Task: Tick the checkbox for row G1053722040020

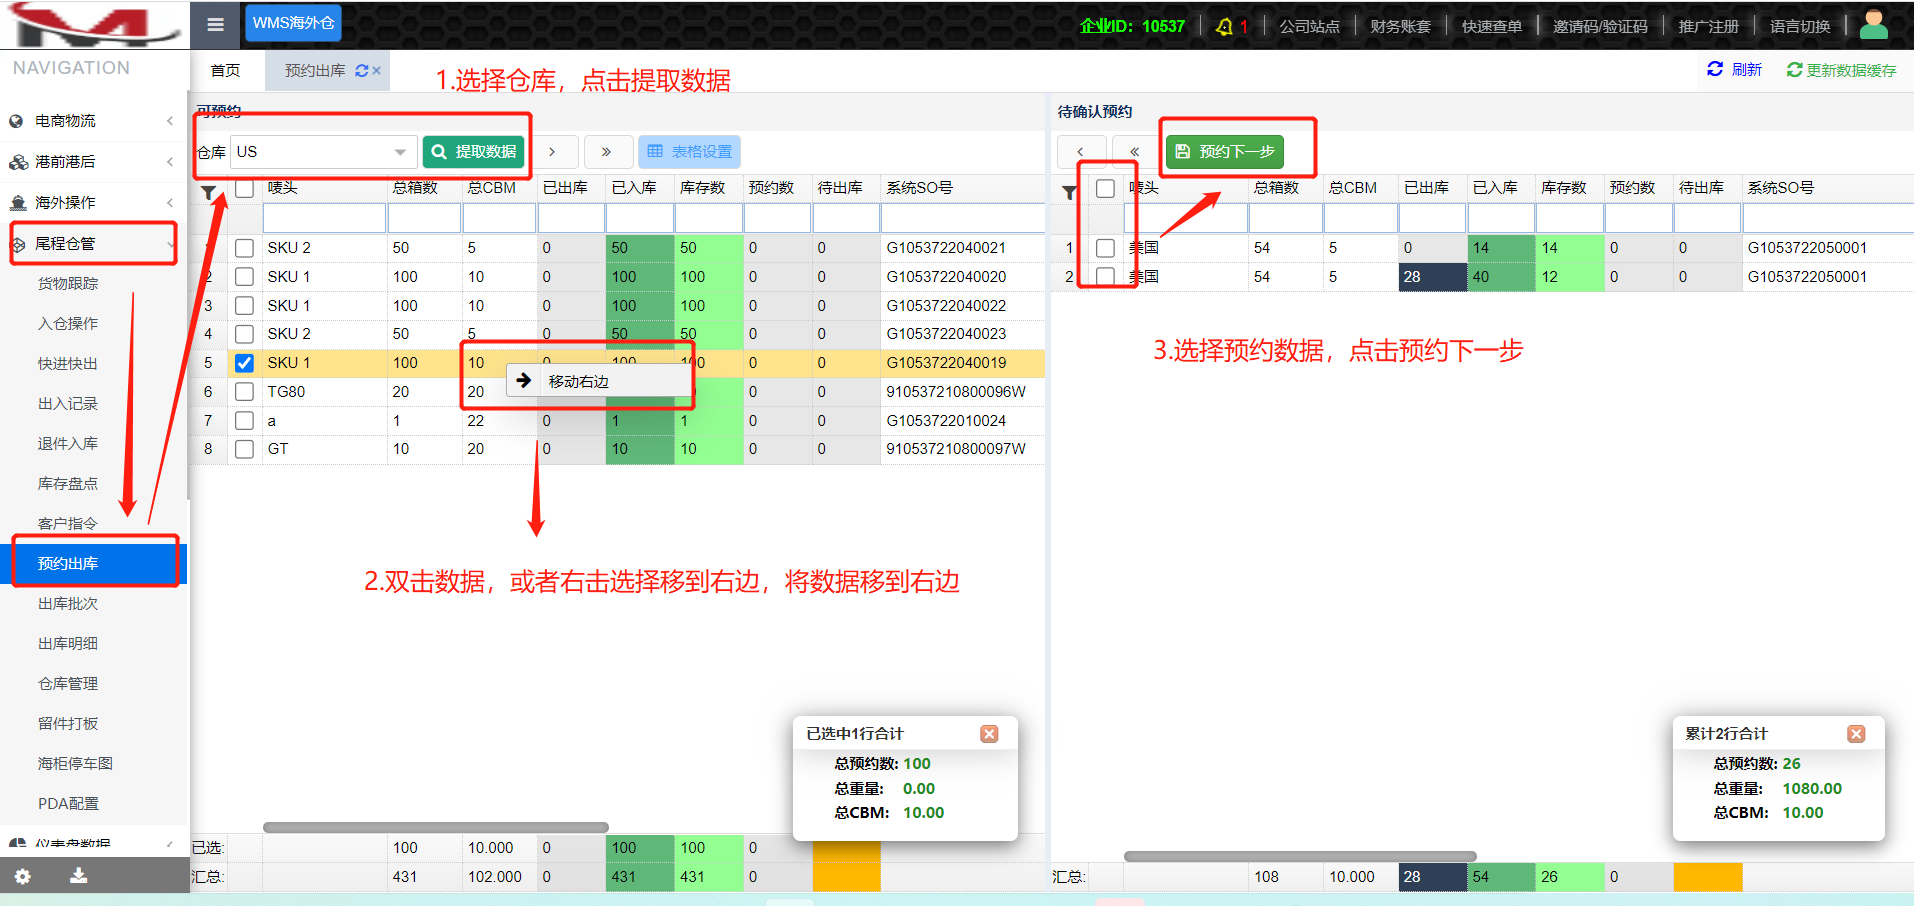Action: pyautogui.click(x=244, y=277)
